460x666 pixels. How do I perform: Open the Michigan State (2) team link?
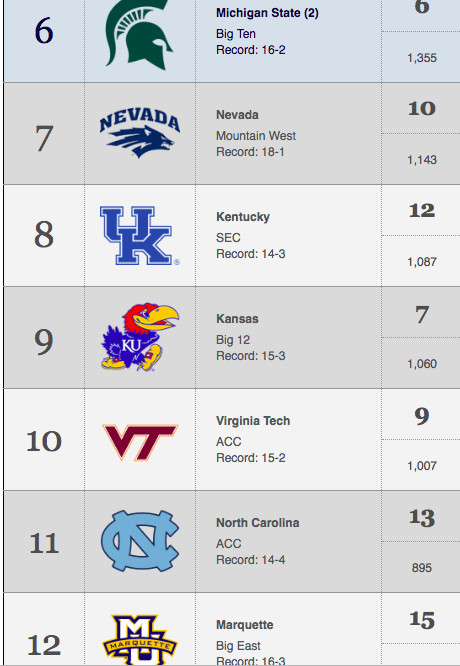click(267, 13)
